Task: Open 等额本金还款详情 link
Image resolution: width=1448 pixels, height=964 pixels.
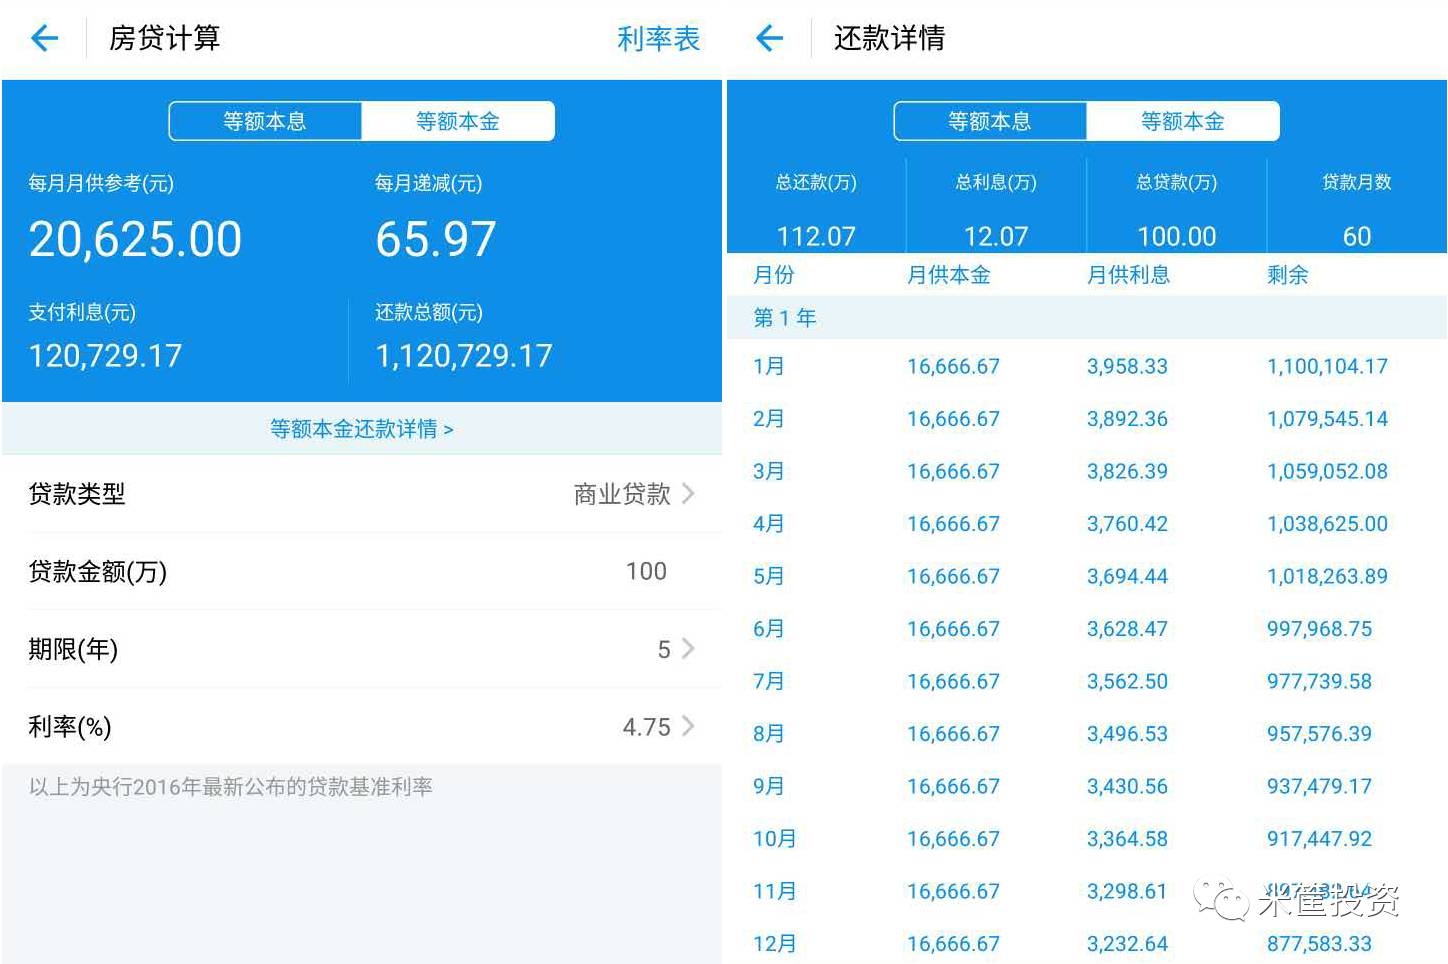Action: click(362, 429)
